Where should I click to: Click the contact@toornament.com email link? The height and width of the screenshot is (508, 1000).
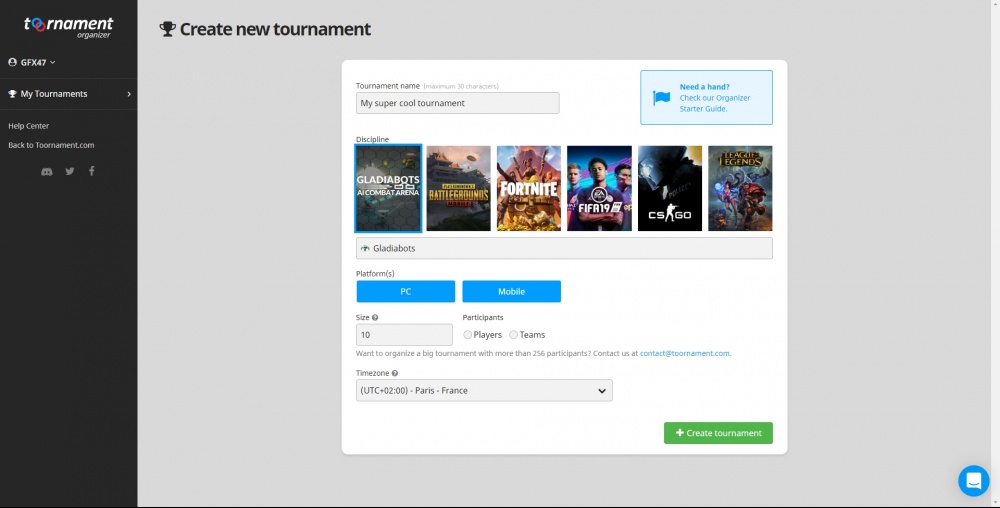[685, 353]
